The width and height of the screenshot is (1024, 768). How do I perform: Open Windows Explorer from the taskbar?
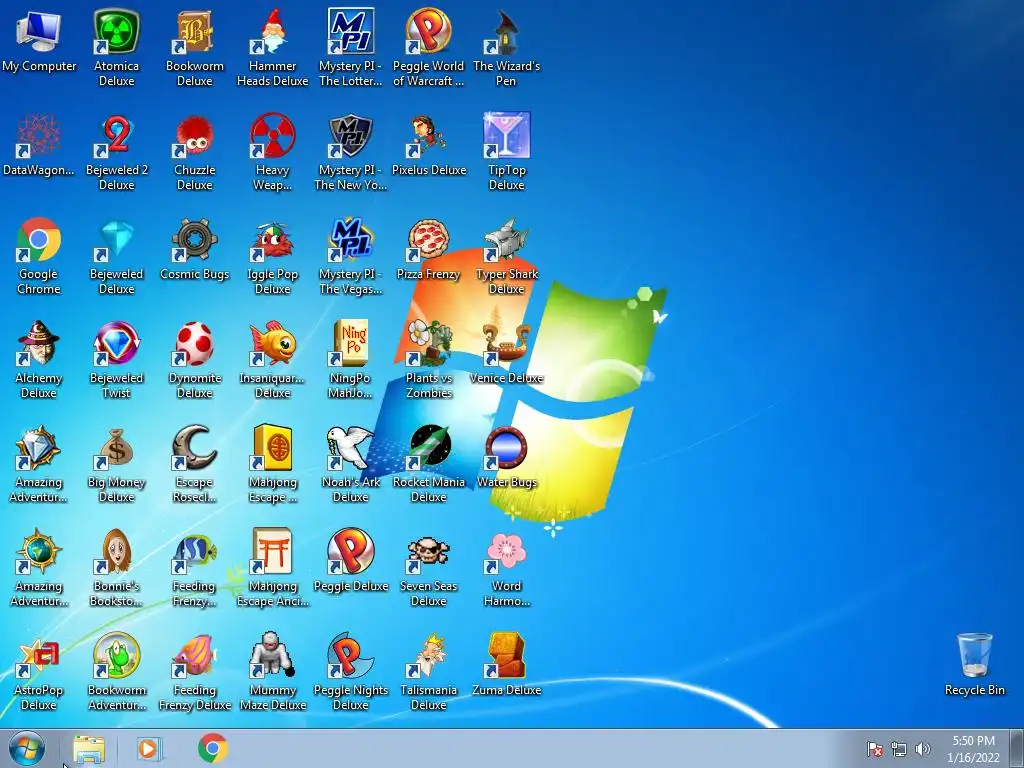click(x=89, y=749)
